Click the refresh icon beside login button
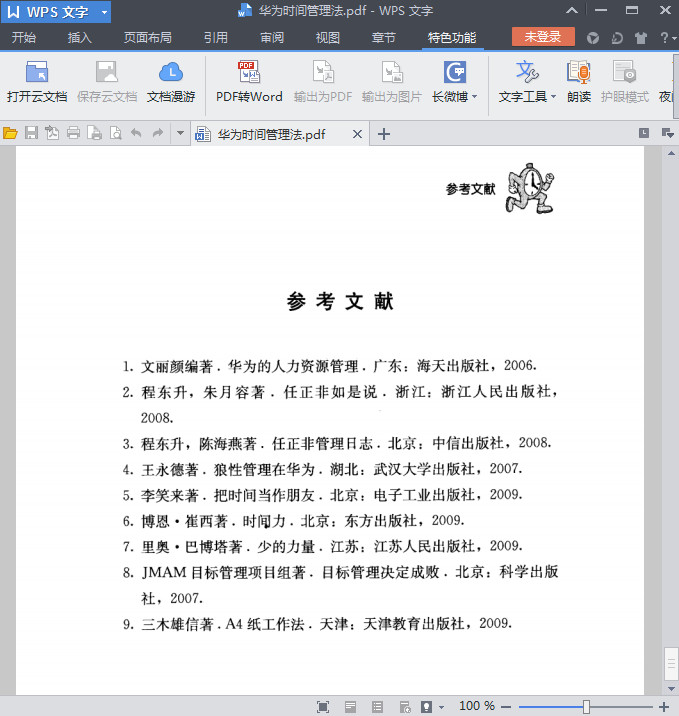The height and width of the screenshot is (716, 679). coord(617,37)
